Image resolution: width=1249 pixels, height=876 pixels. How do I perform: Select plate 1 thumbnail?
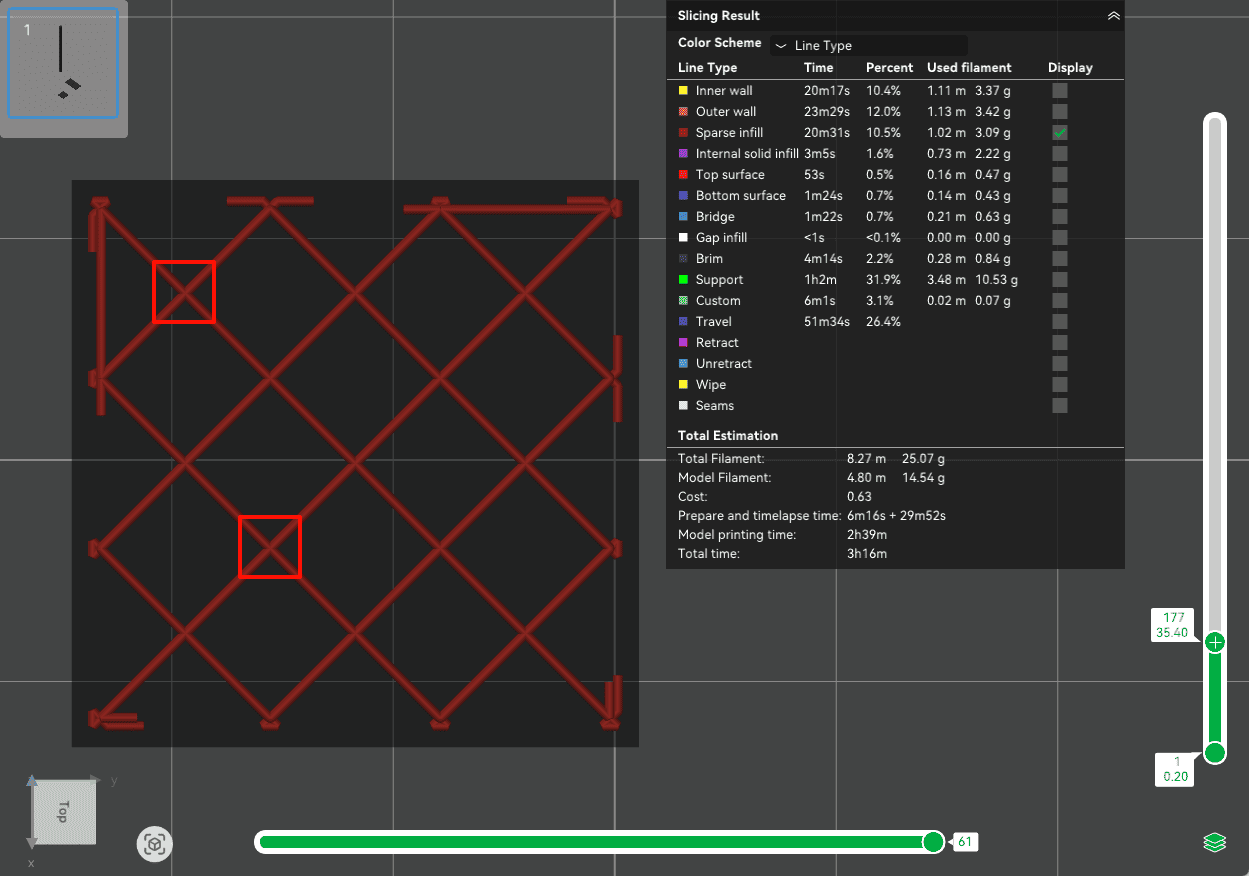point(64,64)
